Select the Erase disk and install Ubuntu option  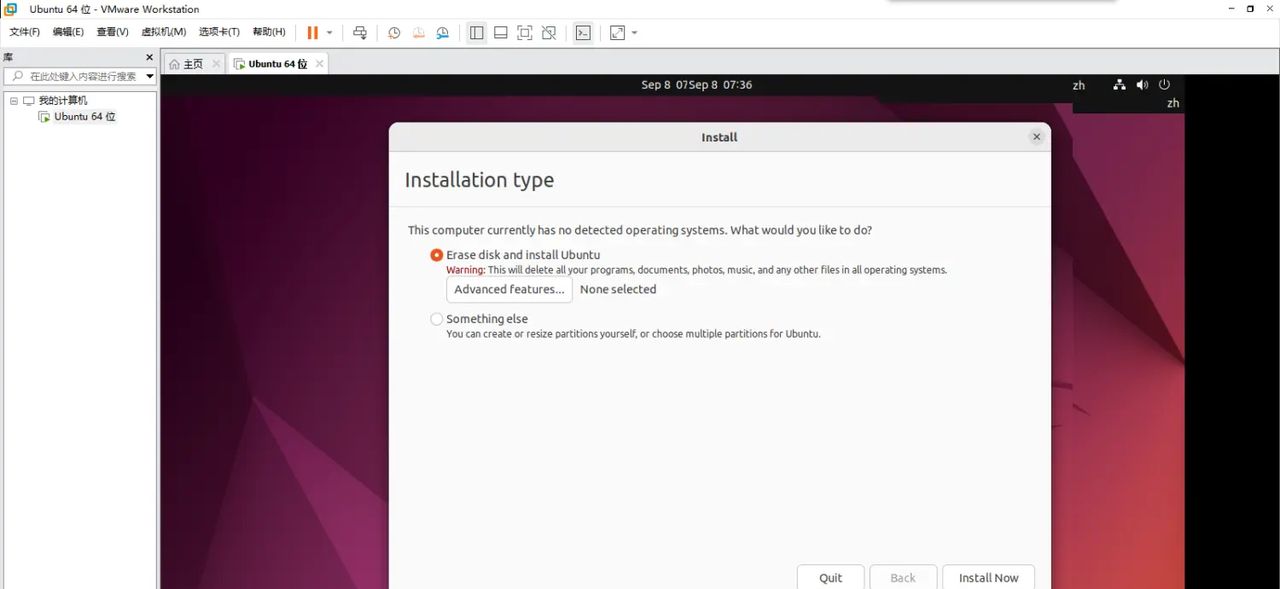point(436,255)
